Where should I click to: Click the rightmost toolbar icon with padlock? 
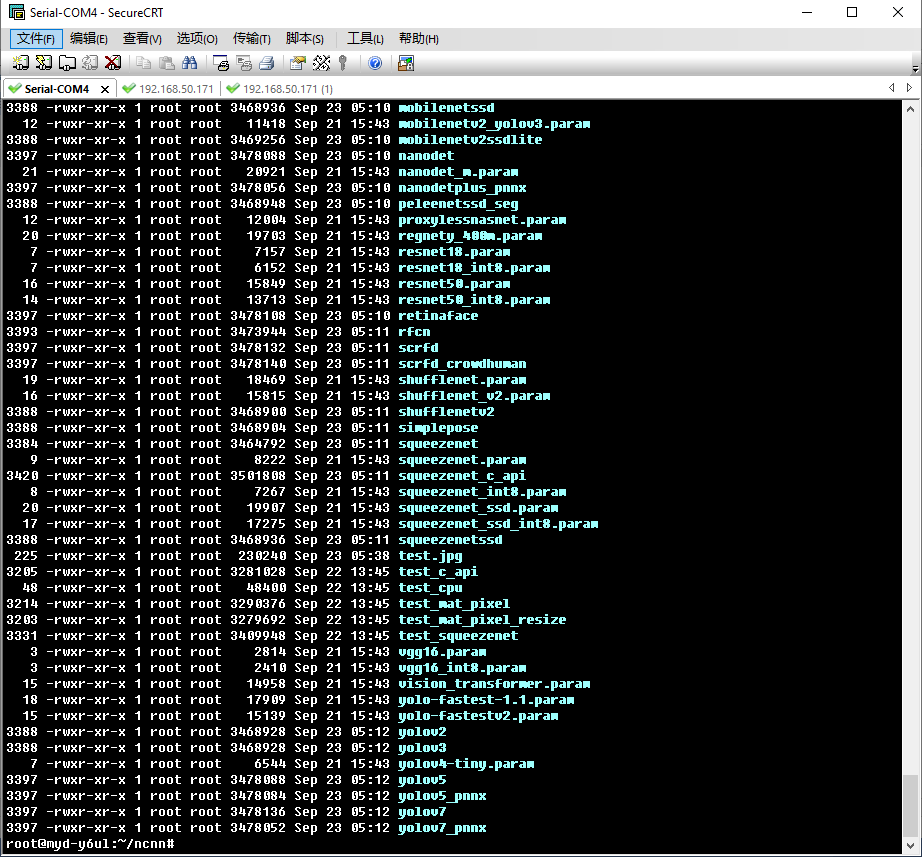click(x=405, y=63)
